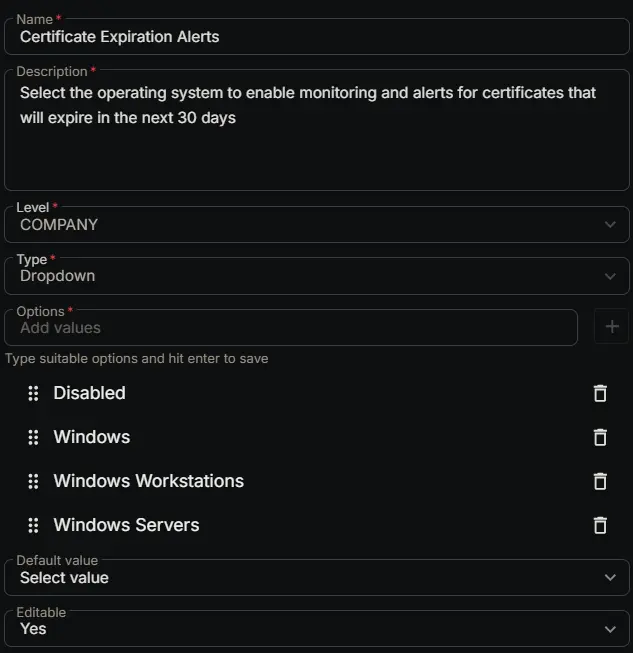
Task: Delete the Windows Servers option
Action: pos(600,525)
